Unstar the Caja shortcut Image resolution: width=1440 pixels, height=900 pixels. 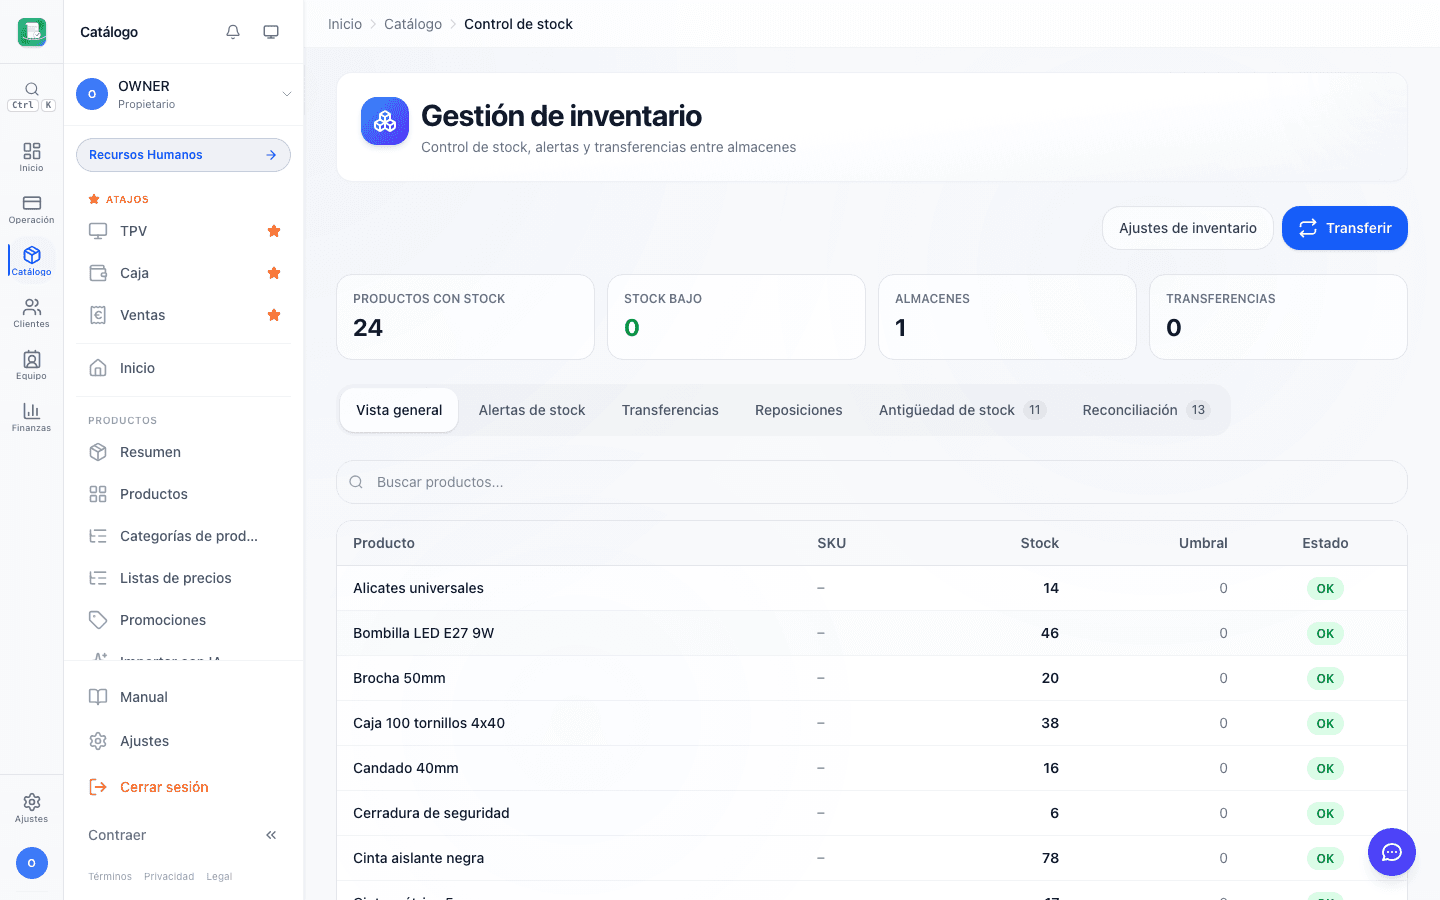tap(274, 273)
